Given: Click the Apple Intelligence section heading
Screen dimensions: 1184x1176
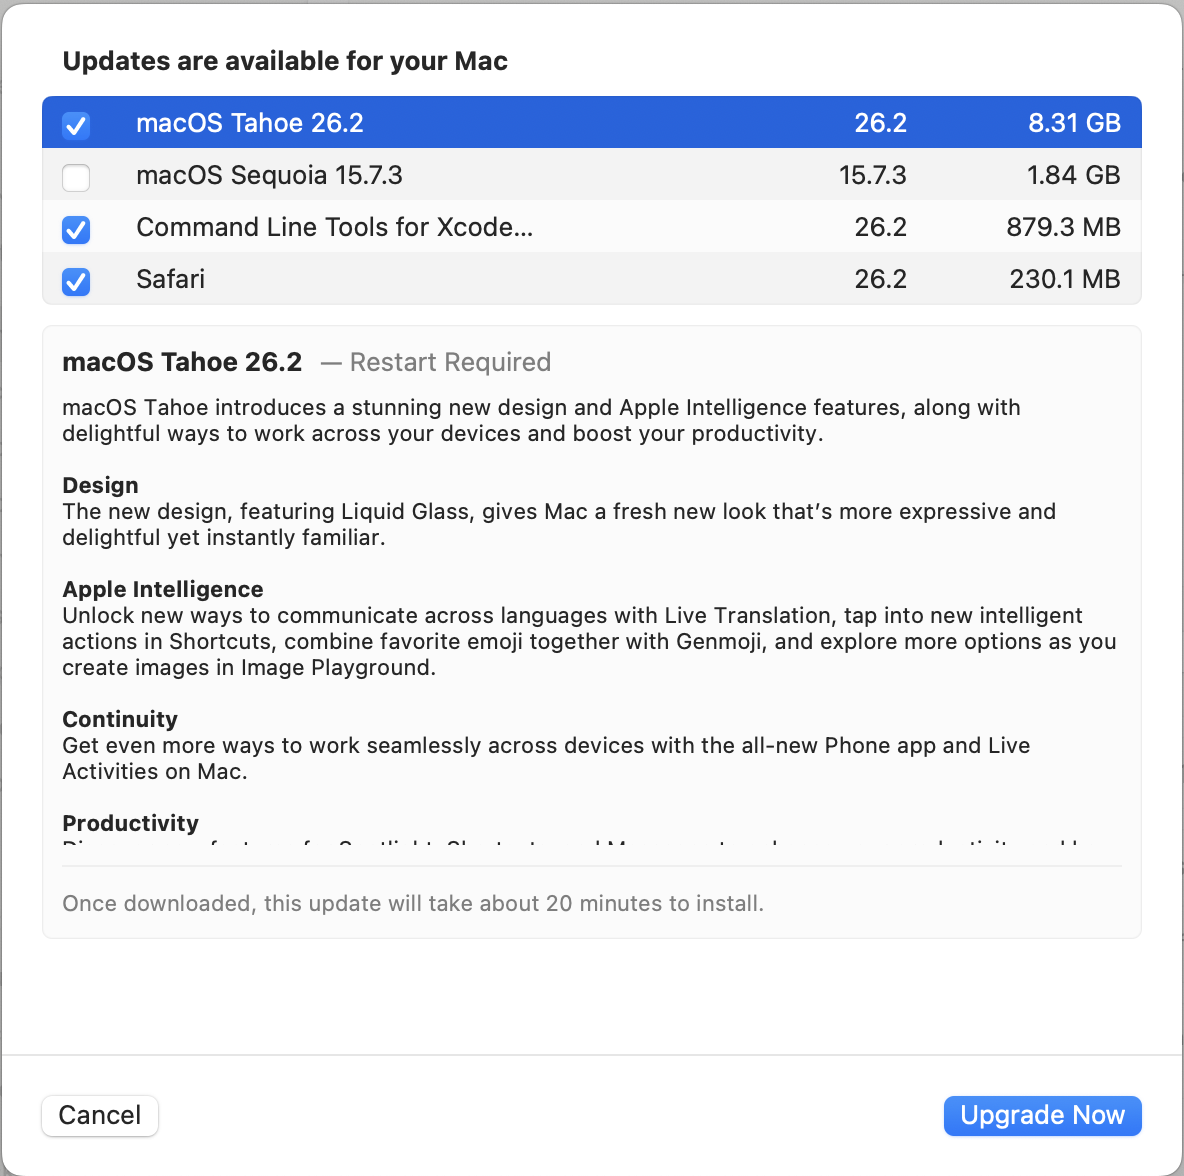Looking at the screenshot, I should point(163,589).
